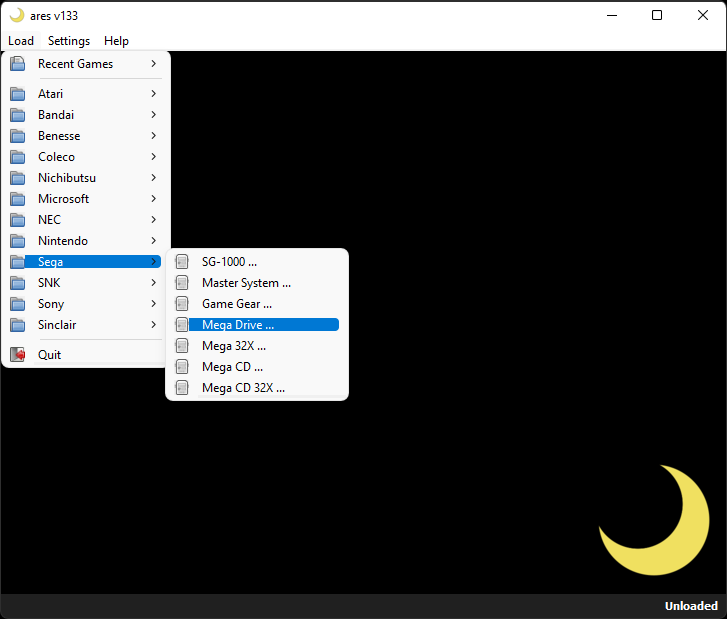Click the Sinclair folder icon
Screen dimensions: 727x619
pos(18,325)
